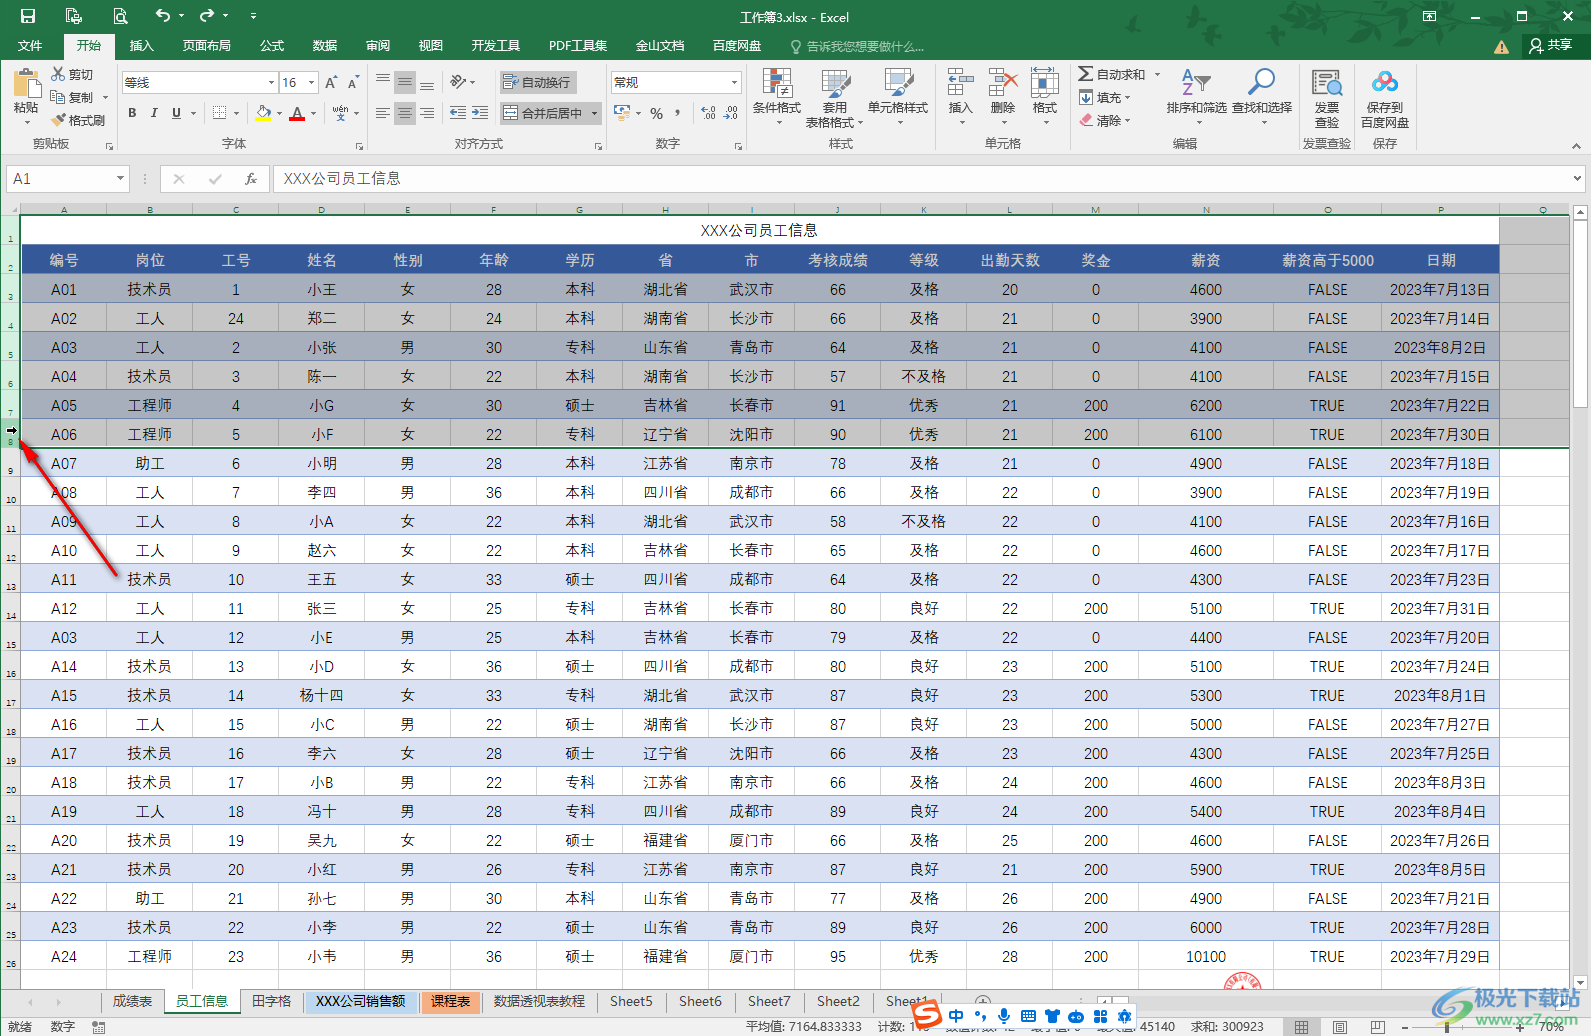Click the accounting number format icon
Image resolution: width=1591 pixels, height=1036 pixels.
(622, 113)
